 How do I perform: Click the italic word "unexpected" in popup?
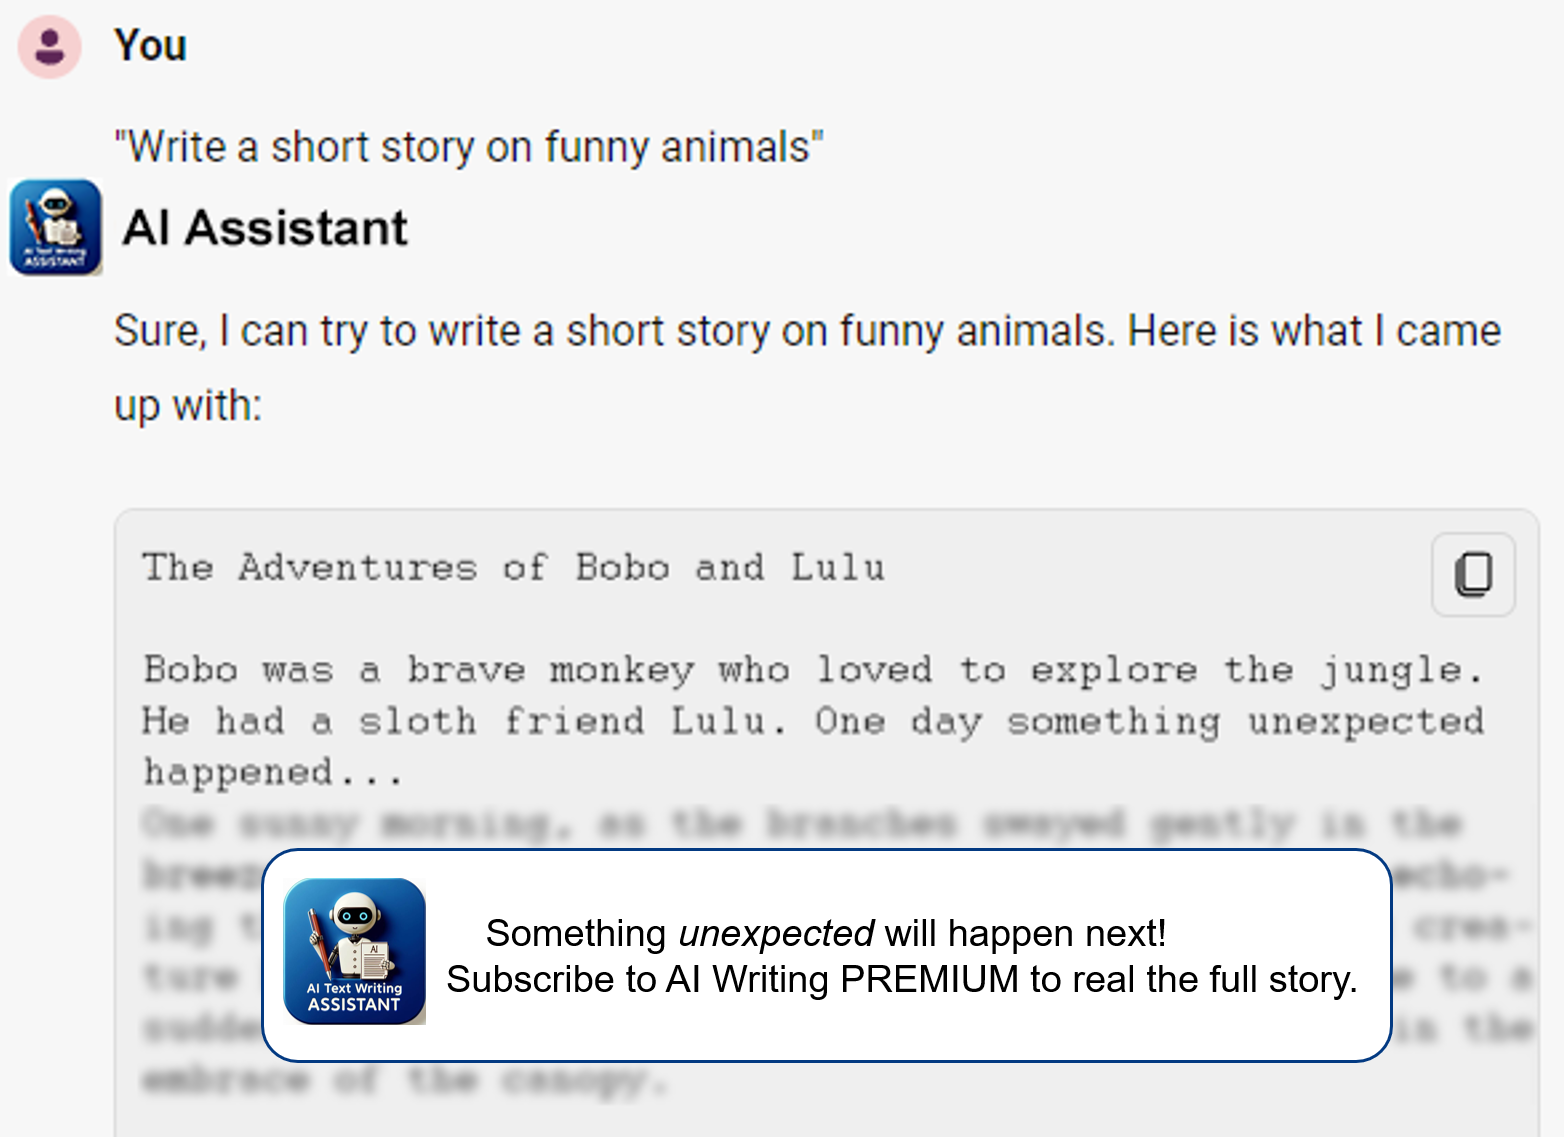pyautogui.click(x=776, y=933)
